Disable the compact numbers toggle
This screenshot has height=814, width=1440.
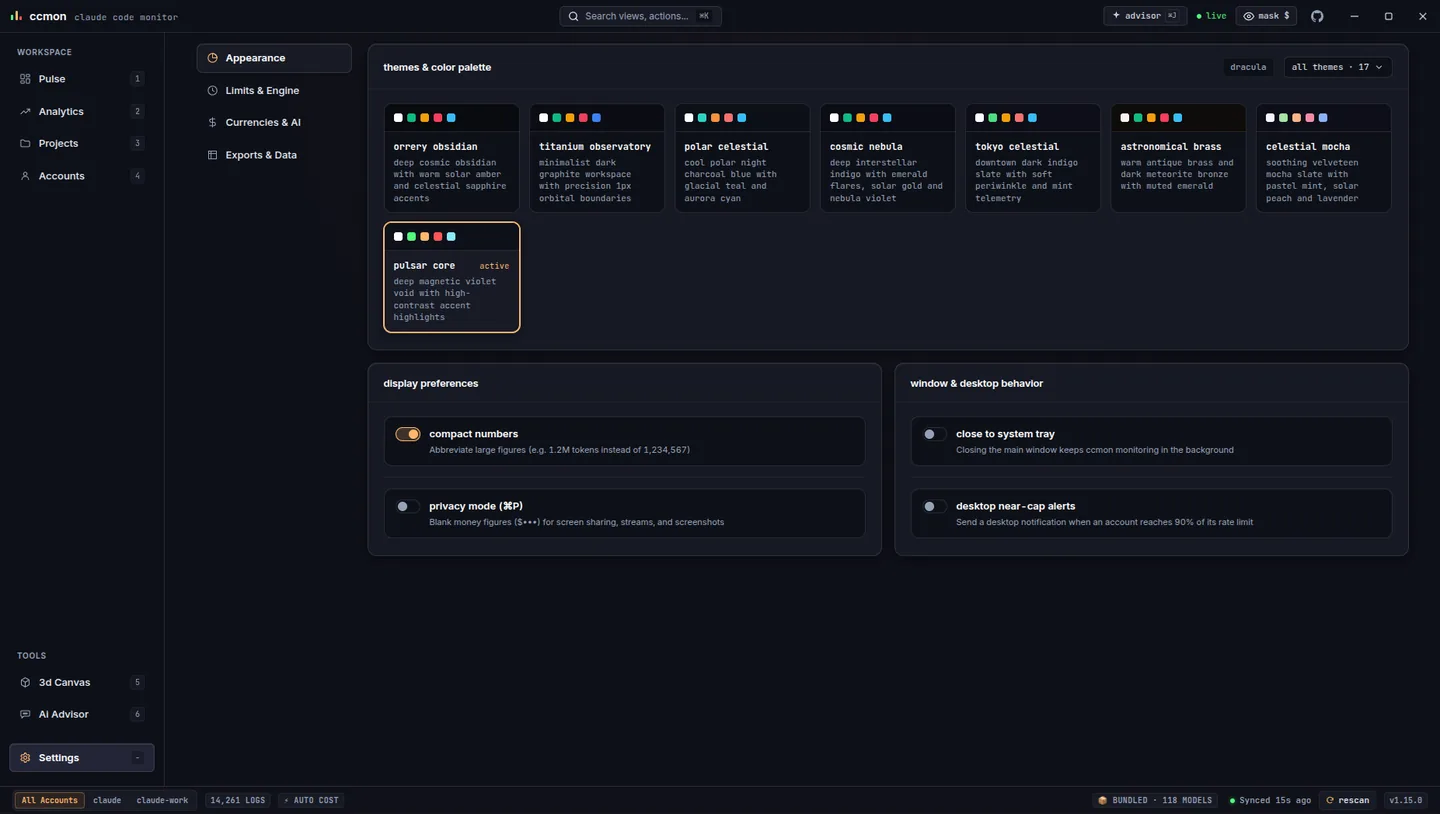(407, 434)
